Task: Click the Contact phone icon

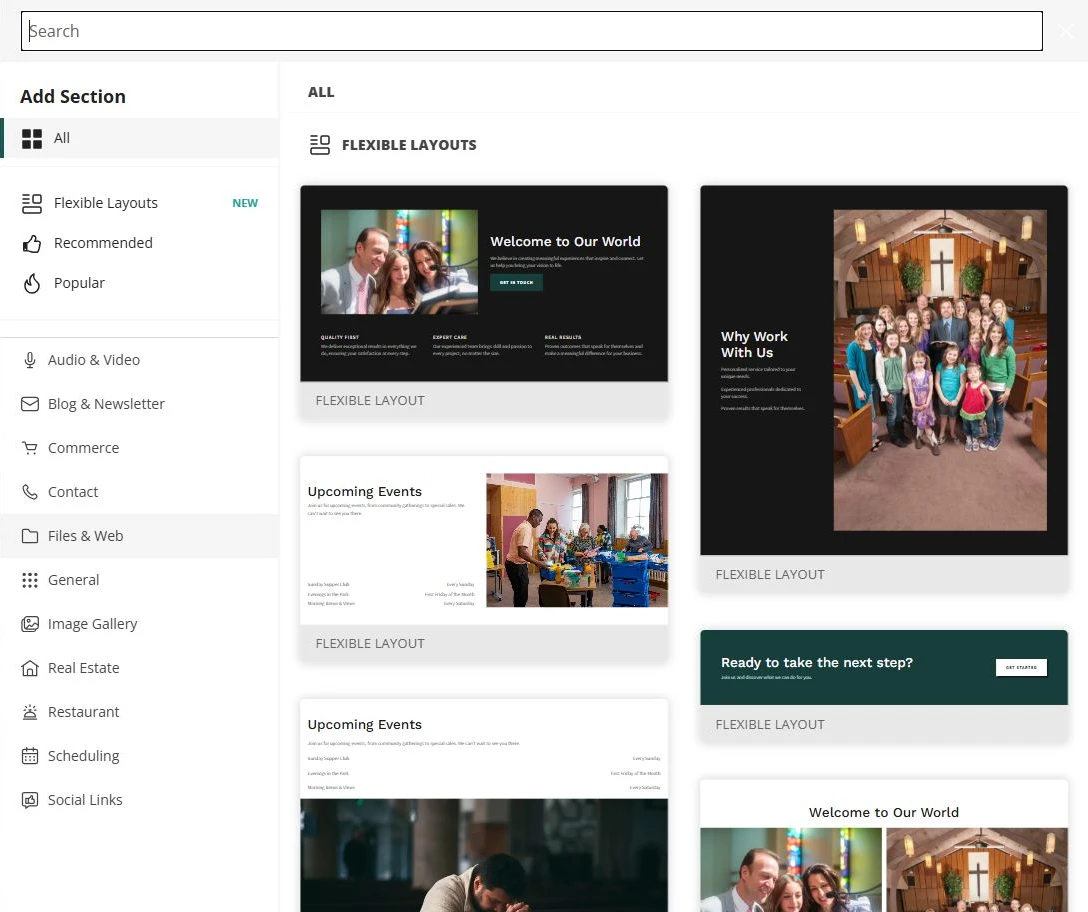Action: coord(30,492)
